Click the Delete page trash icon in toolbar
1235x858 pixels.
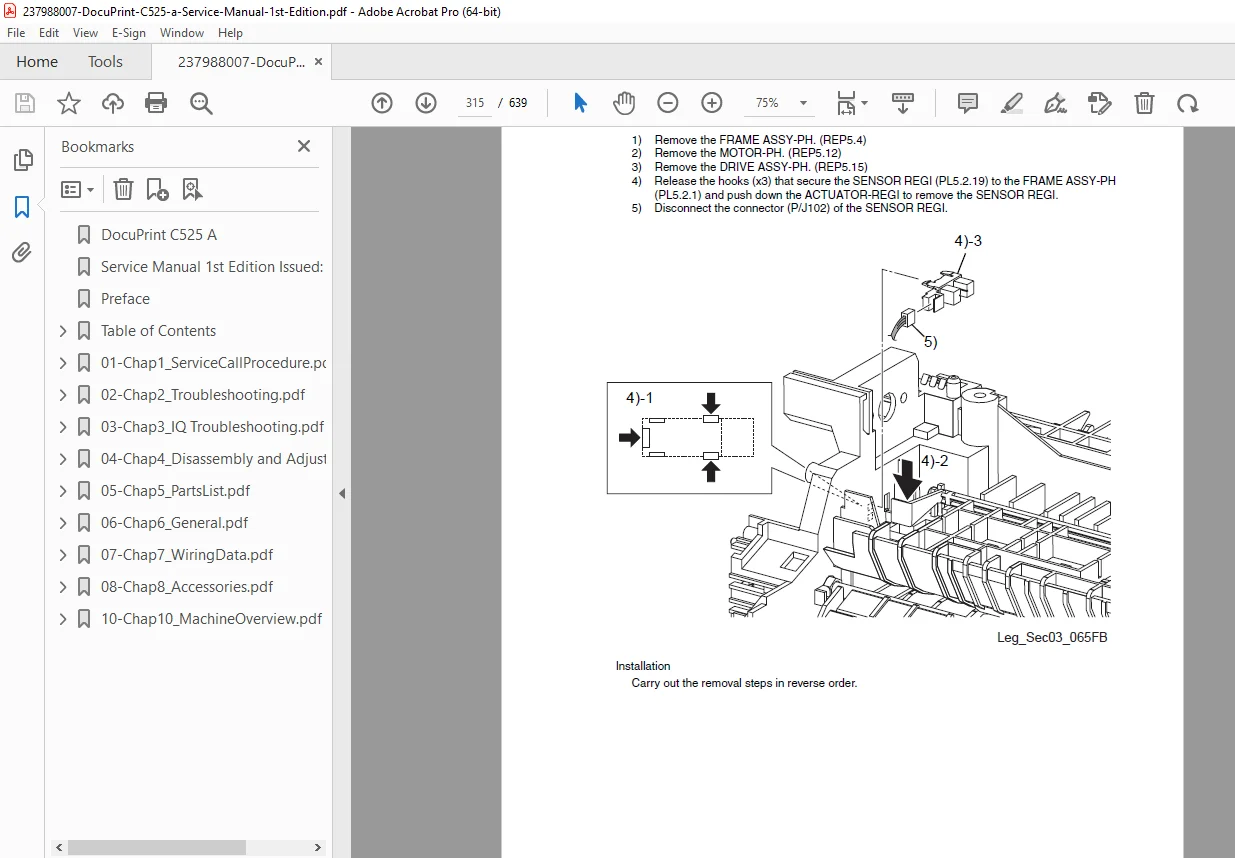point(1144,103)
